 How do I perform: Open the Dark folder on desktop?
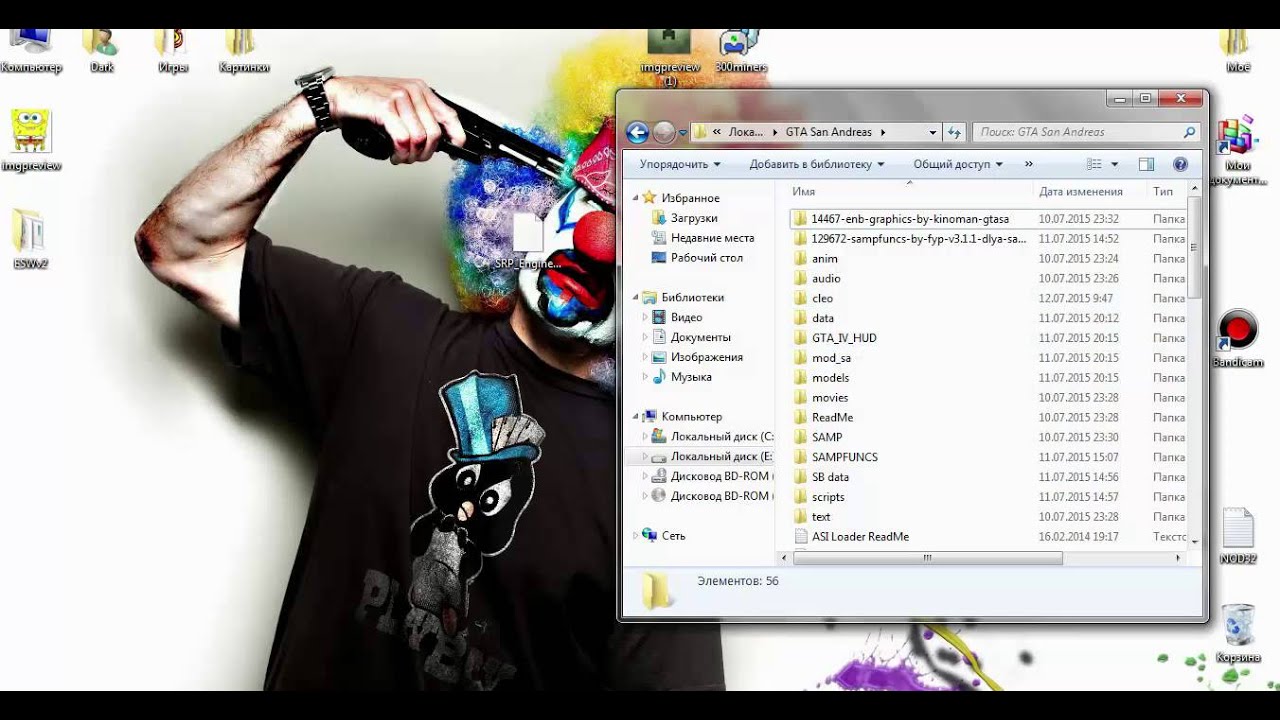[x=102, y=50]
